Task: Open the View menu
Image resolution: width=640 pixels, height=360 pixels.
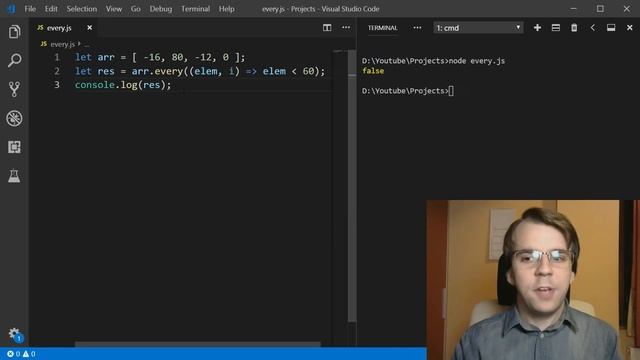Action: click(x=114, y=9)
